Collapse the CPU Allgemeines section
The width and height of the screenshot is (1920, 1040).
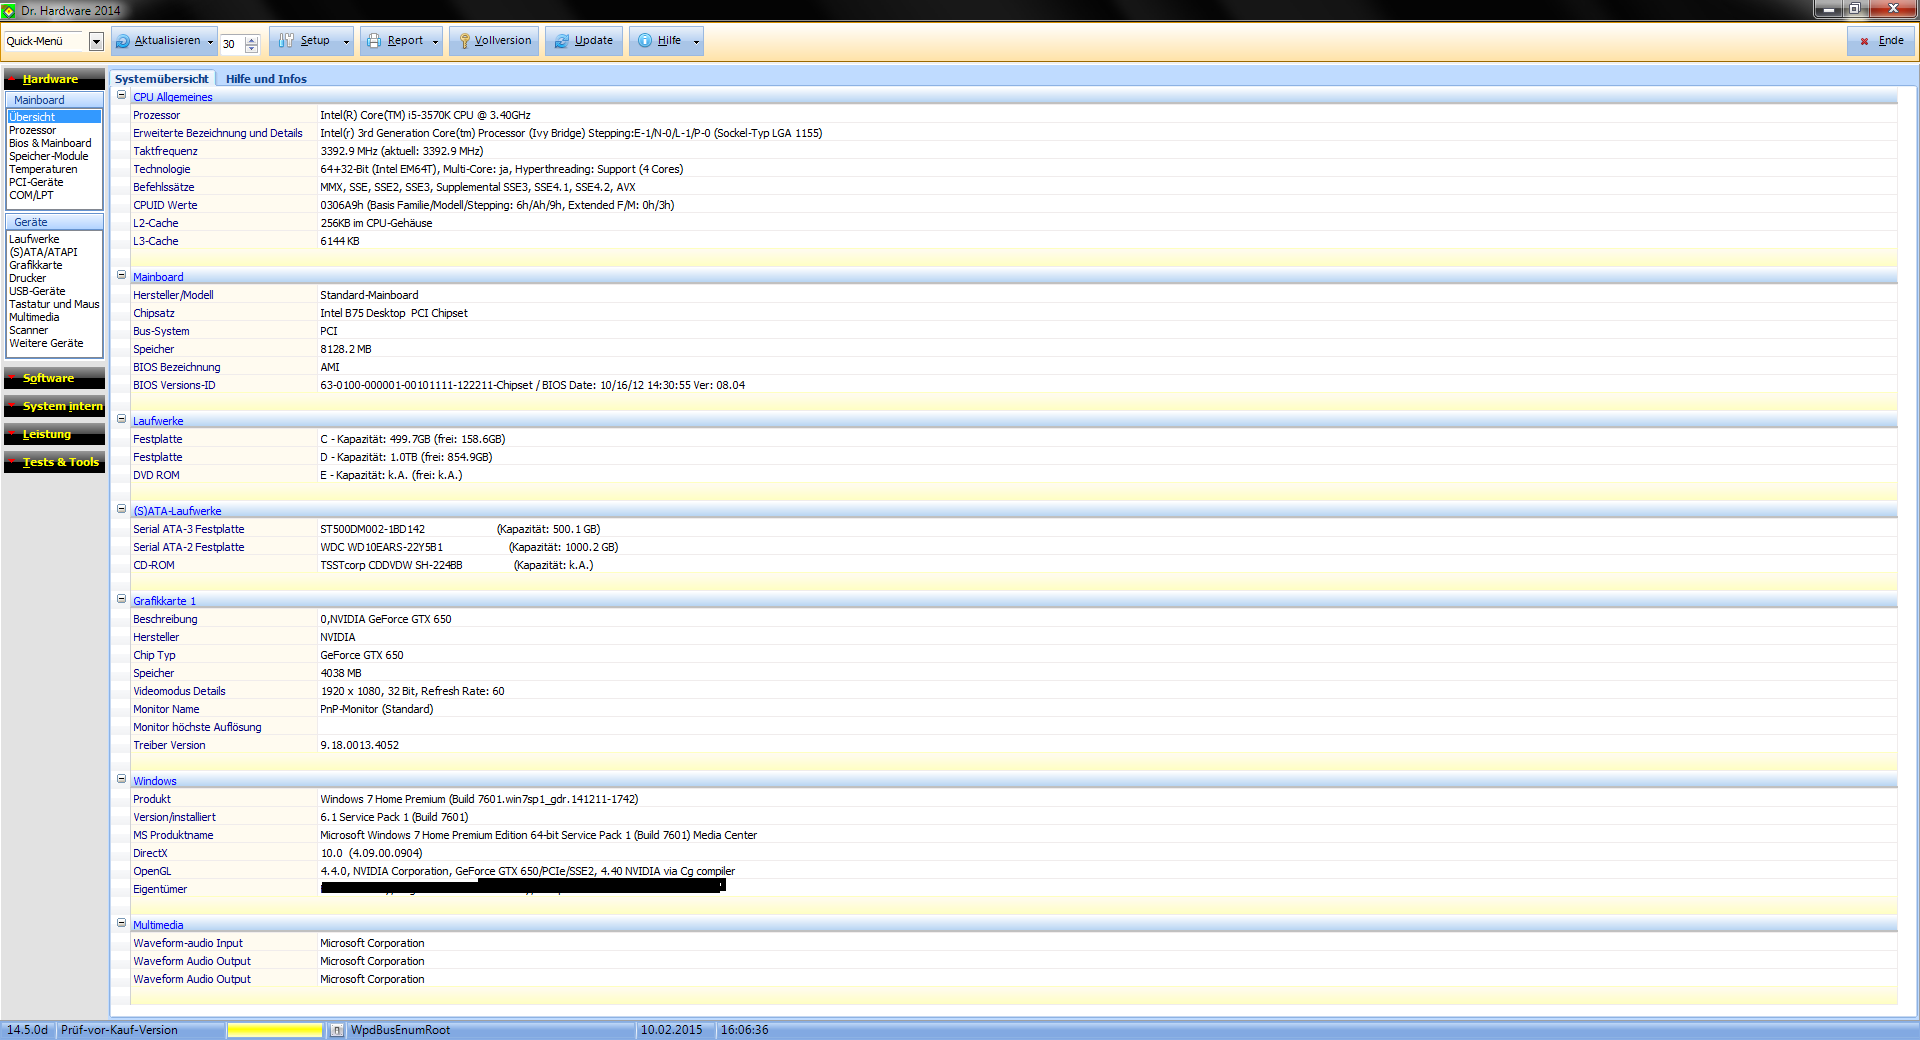122,96
